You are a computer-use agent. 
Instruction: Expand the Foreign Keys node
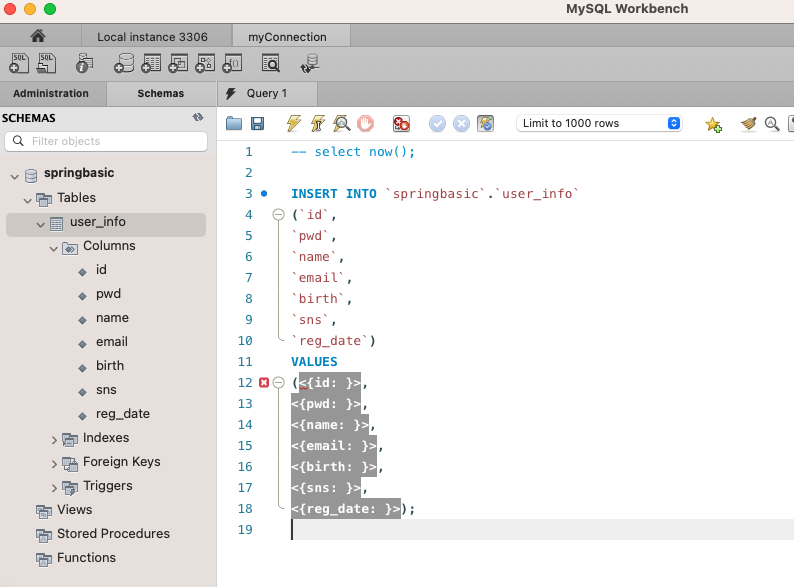[54, 464]
